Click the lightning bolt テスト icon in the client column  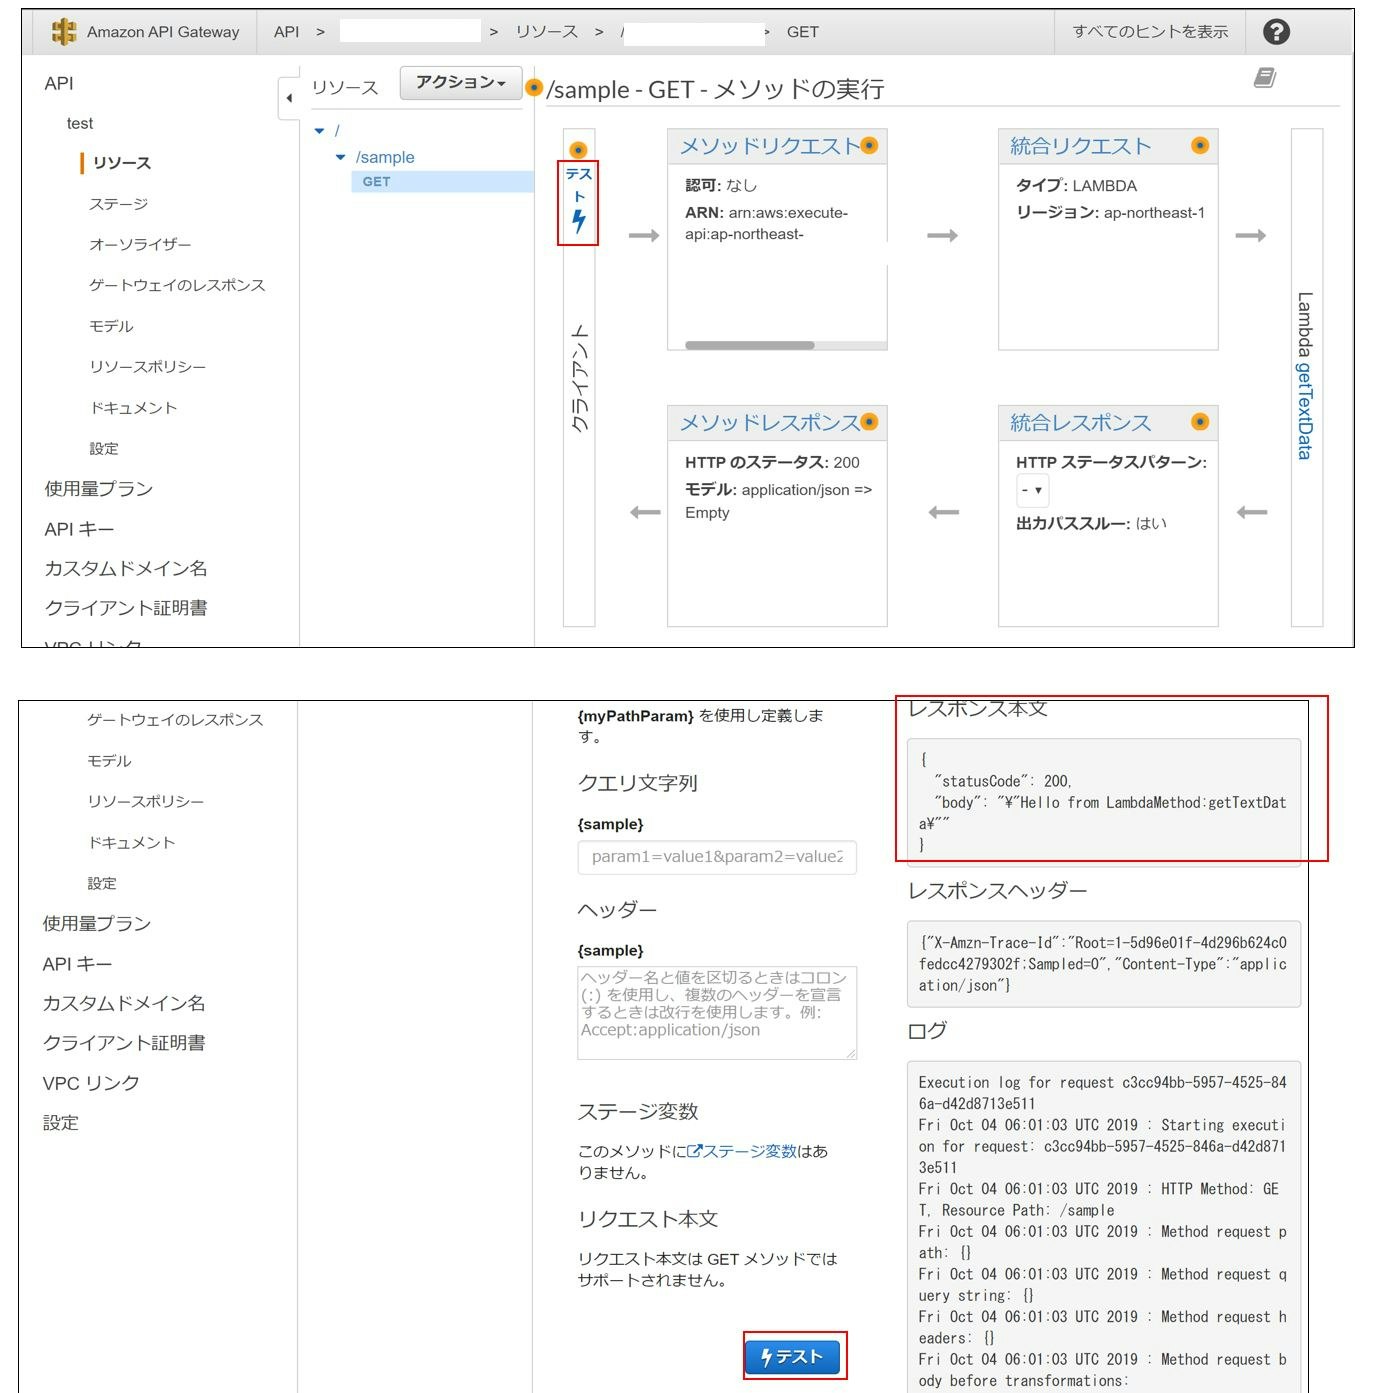point(578,222)
